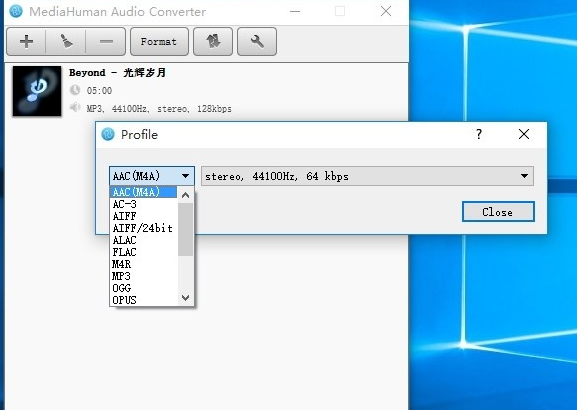Start conversion with the arrows icon
Screen dimensions: 577x410
tap(213, 41)
